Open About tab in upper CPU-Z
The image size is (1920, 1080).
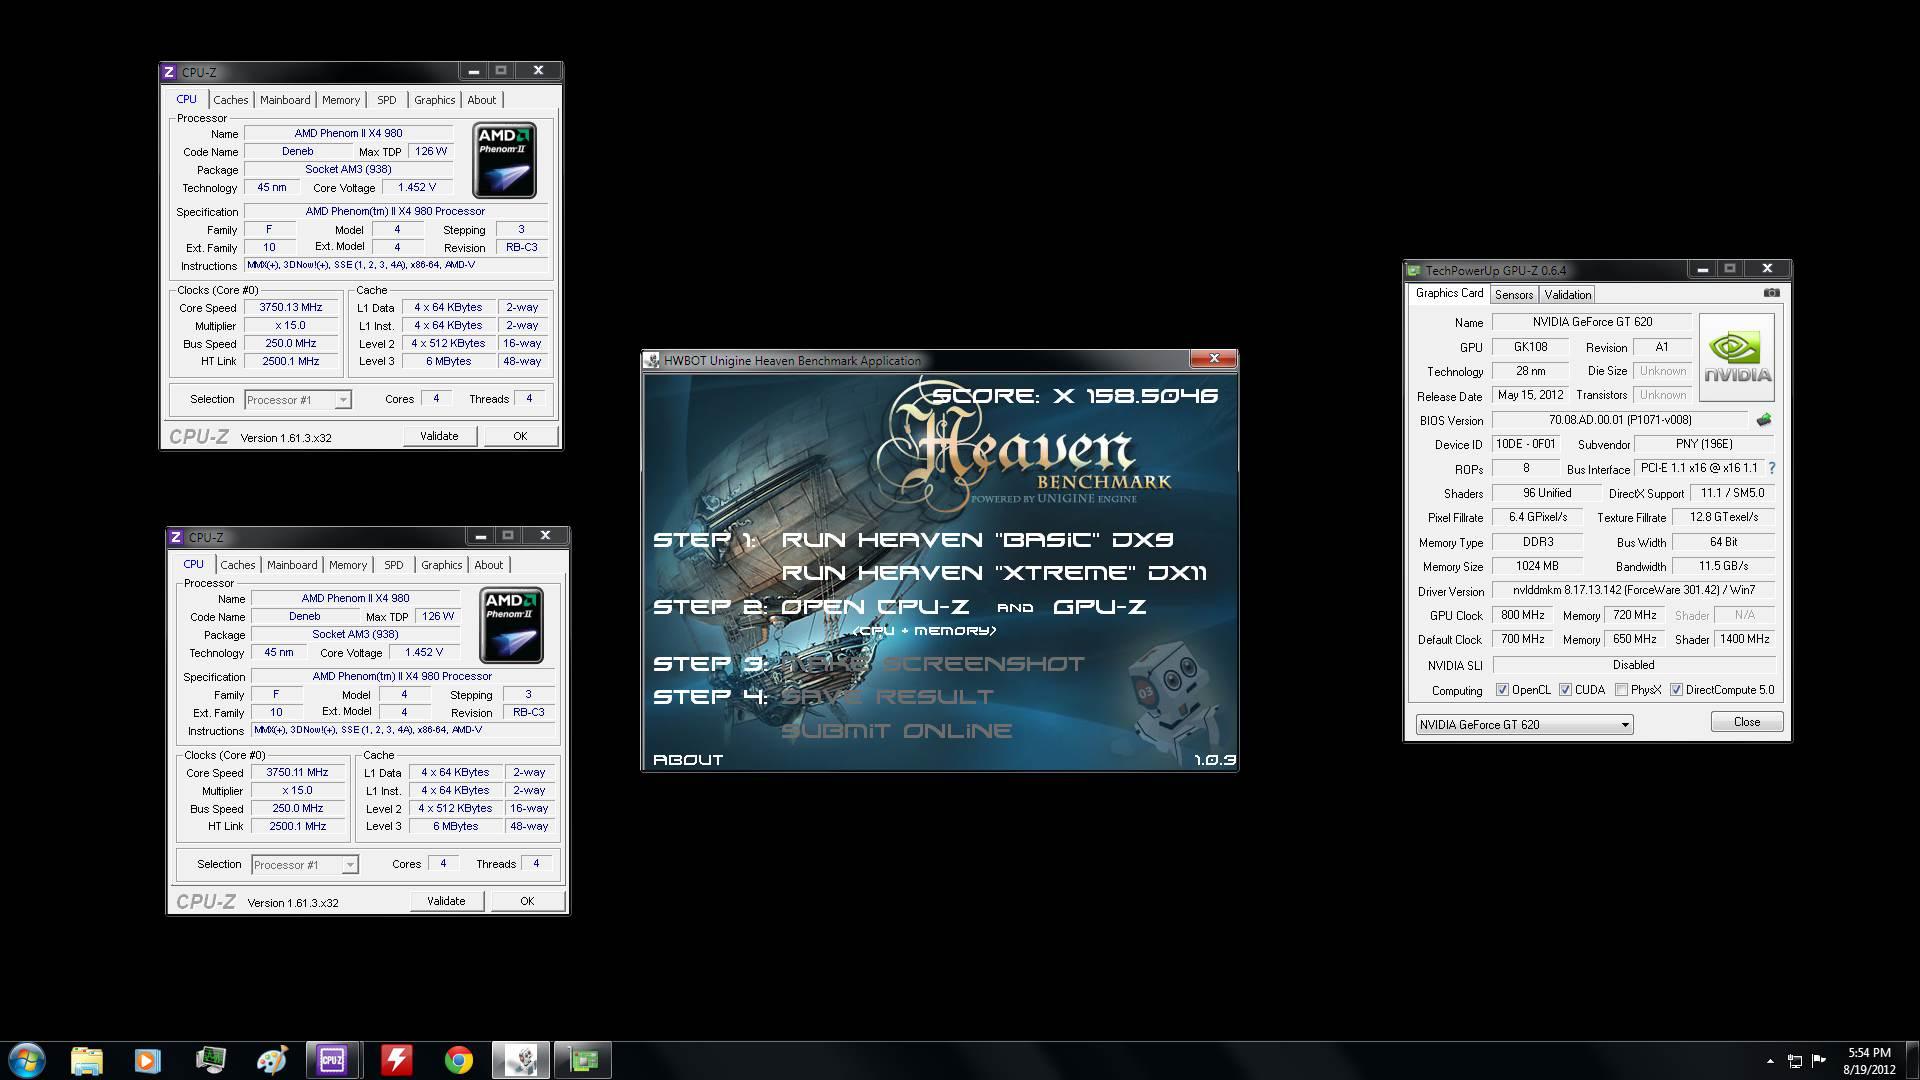(482, 100)
